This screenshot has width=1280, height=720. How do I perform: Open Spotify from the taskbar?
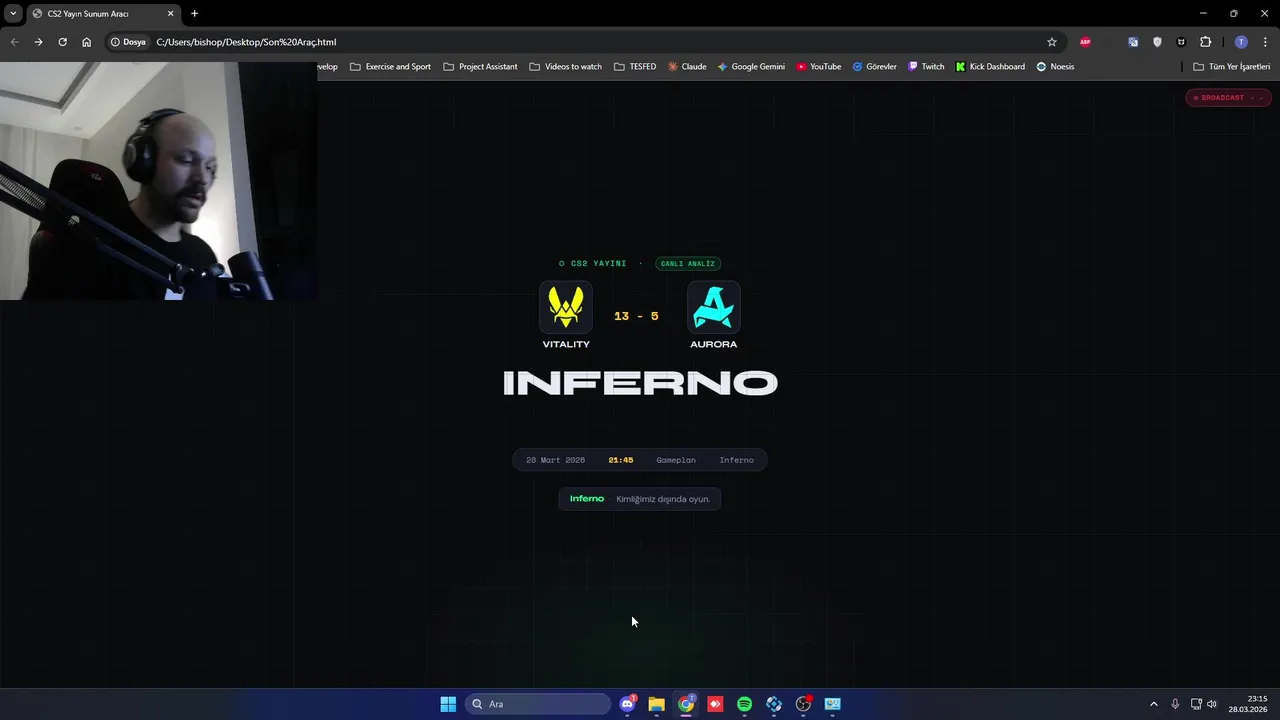coord(744,704)
